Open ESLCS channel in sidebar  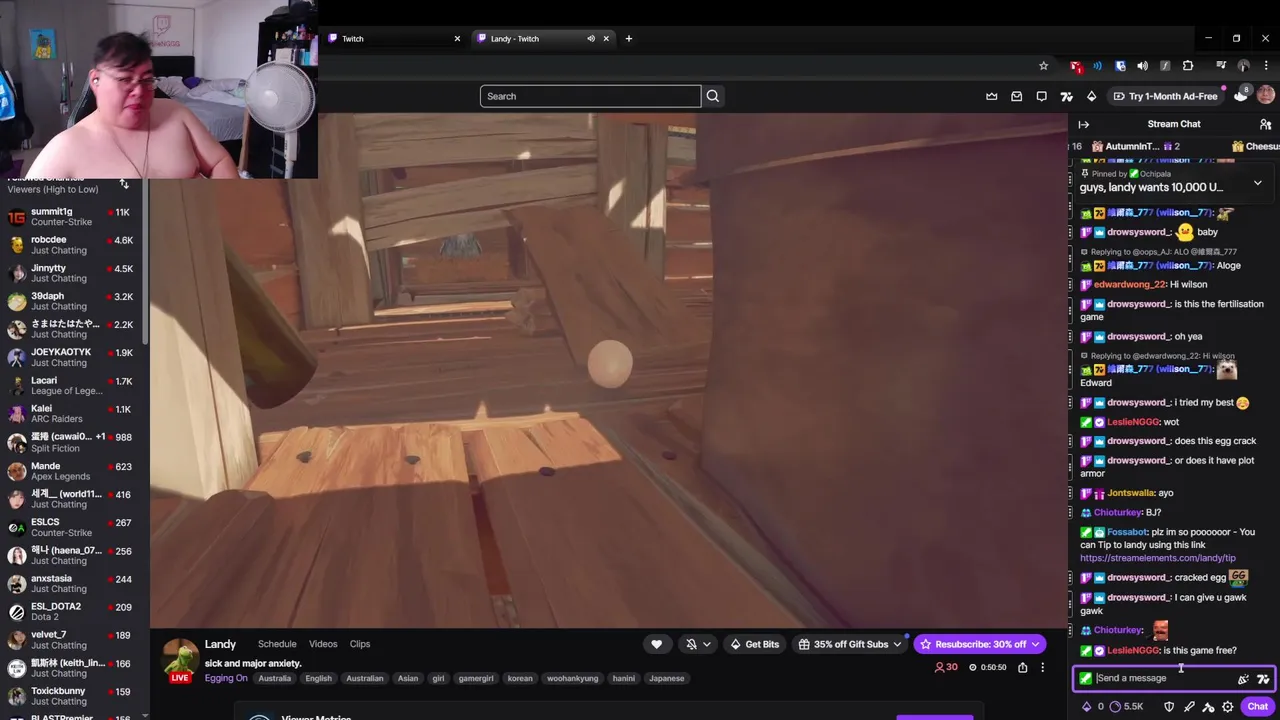coord(75,527)
